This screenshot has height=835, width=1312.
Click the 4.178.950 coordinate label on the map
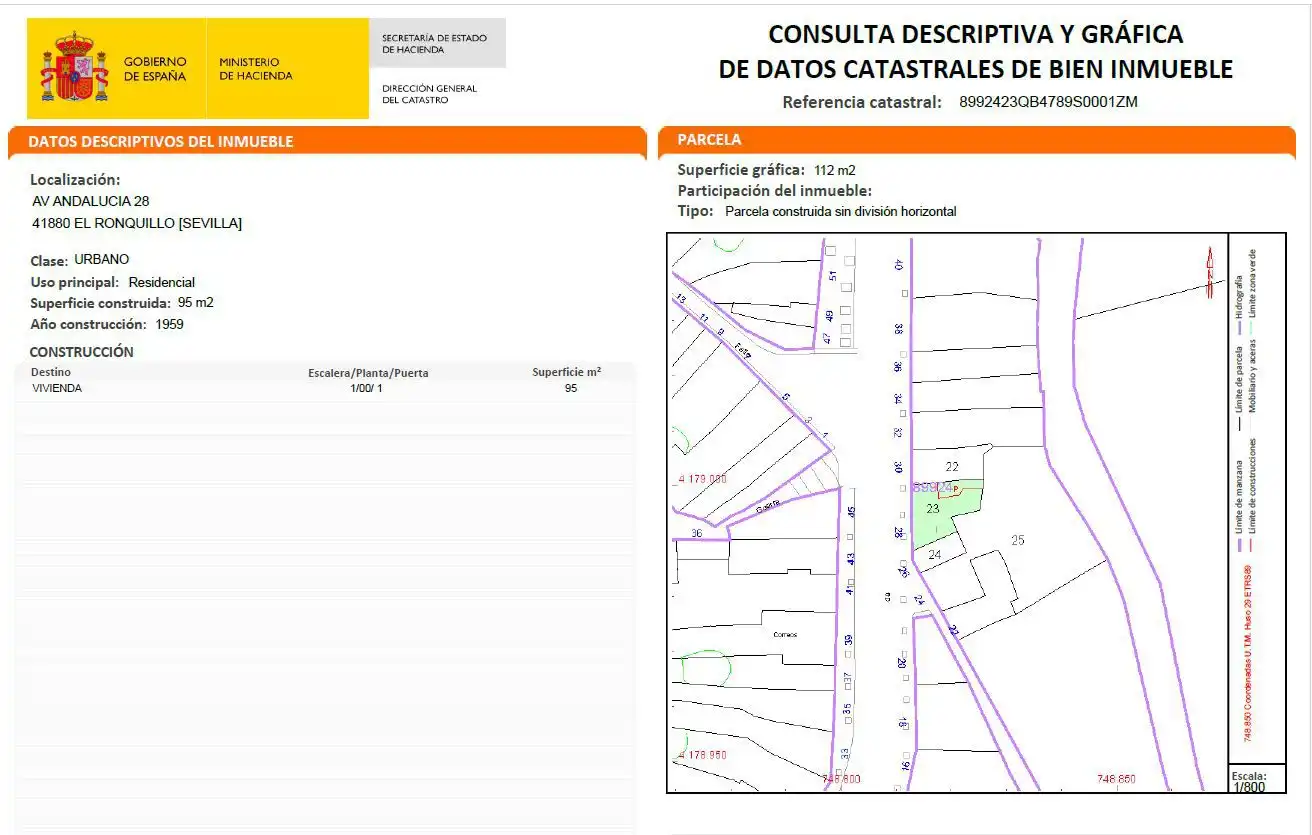[702, 755]
